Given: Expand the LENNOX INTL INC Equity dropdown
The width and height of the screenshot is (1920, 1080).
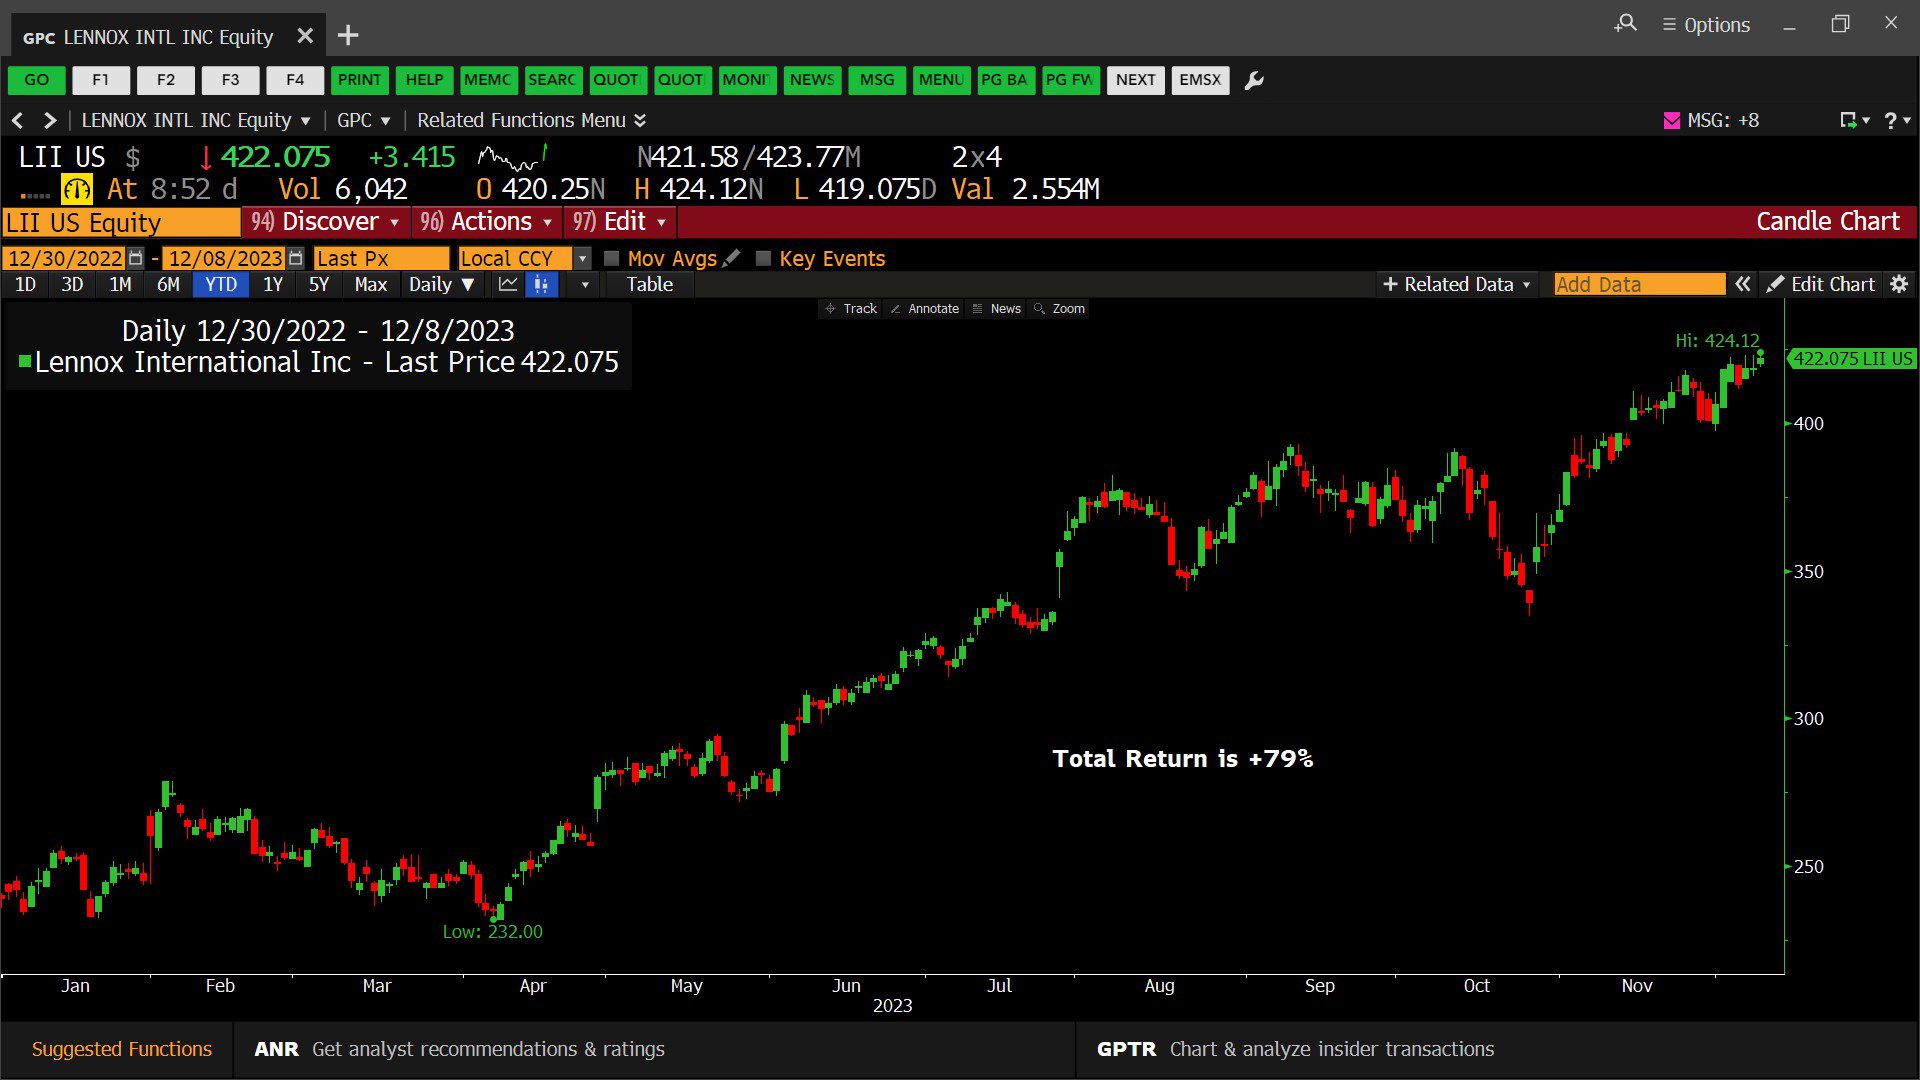Looking at the screenshot, I should (x=196, y=120).
